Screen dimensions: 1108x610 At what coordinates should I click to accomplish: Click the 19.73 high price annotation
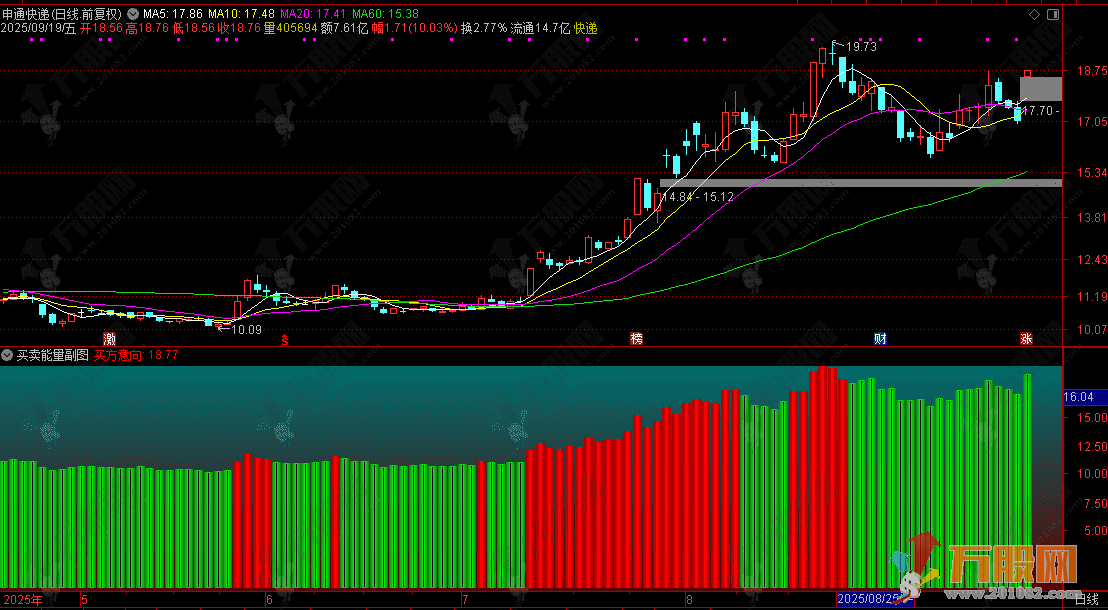point(861,47)
